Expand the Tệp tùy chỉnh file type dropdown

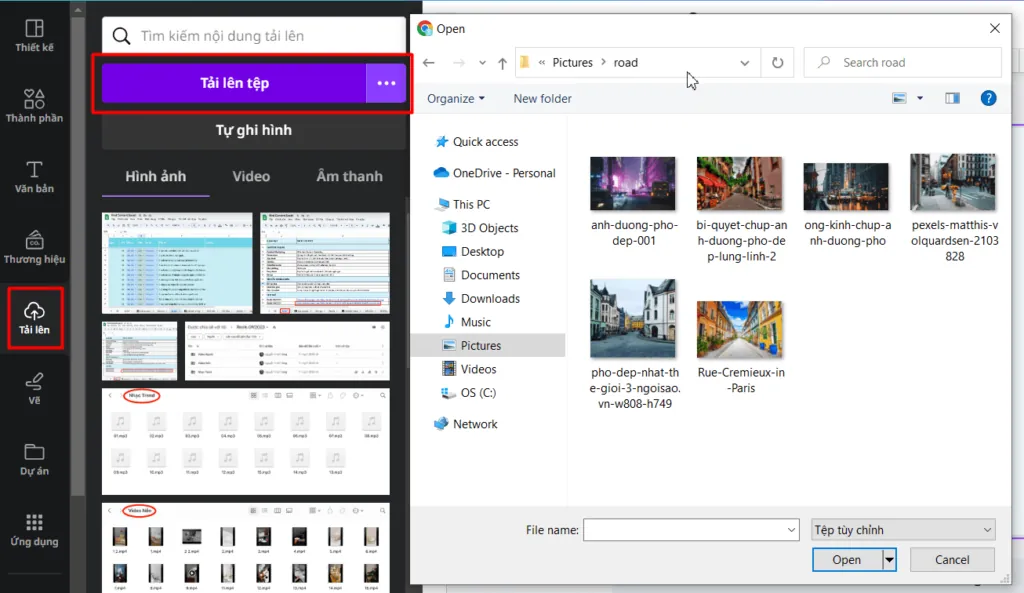coord(903,530)
